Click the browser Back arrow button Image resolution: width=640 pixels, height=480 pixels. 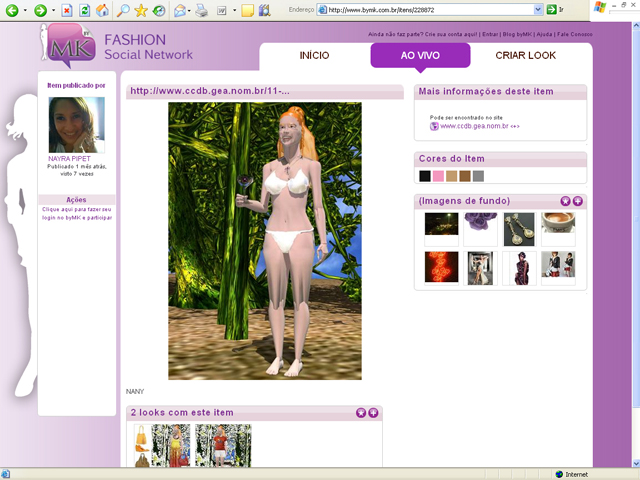click(x=11, y=10)
